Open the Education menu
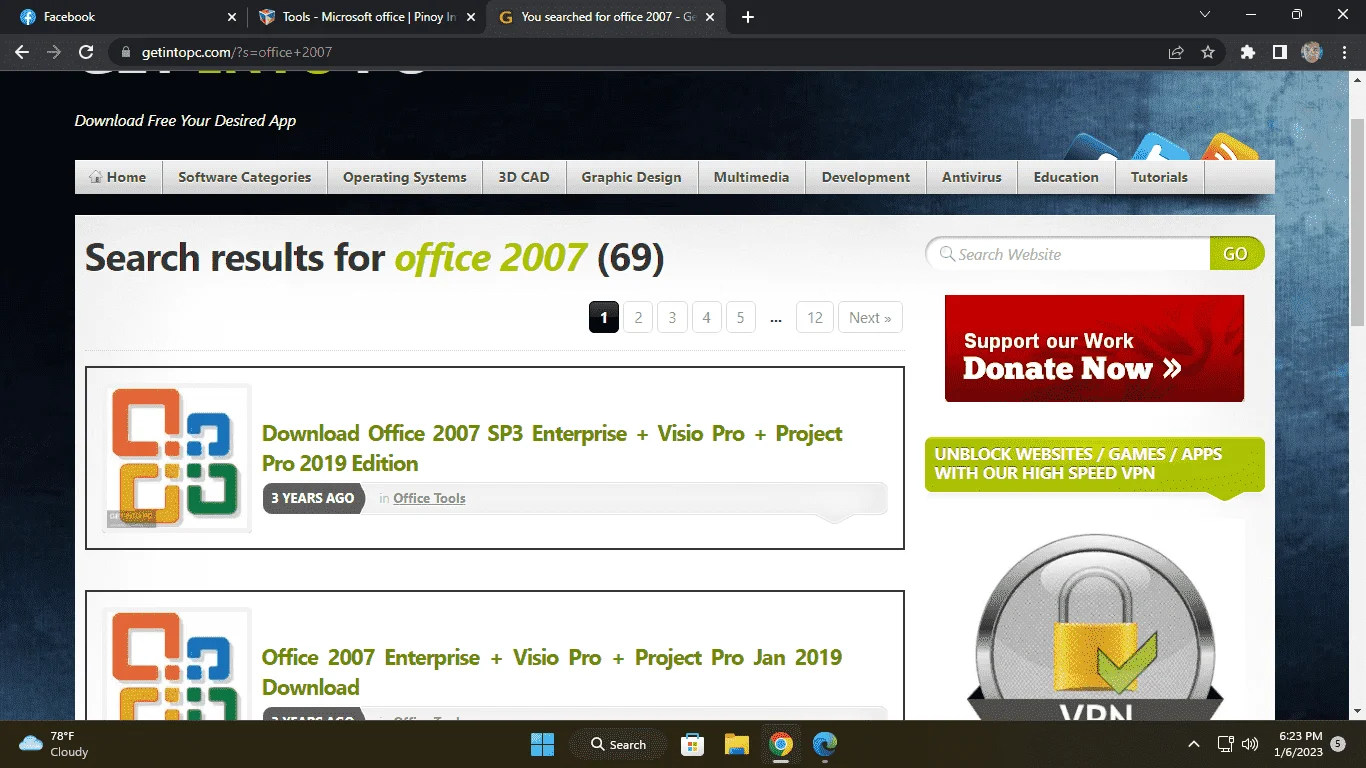The image size is (1366, 768). [1066, 177]
